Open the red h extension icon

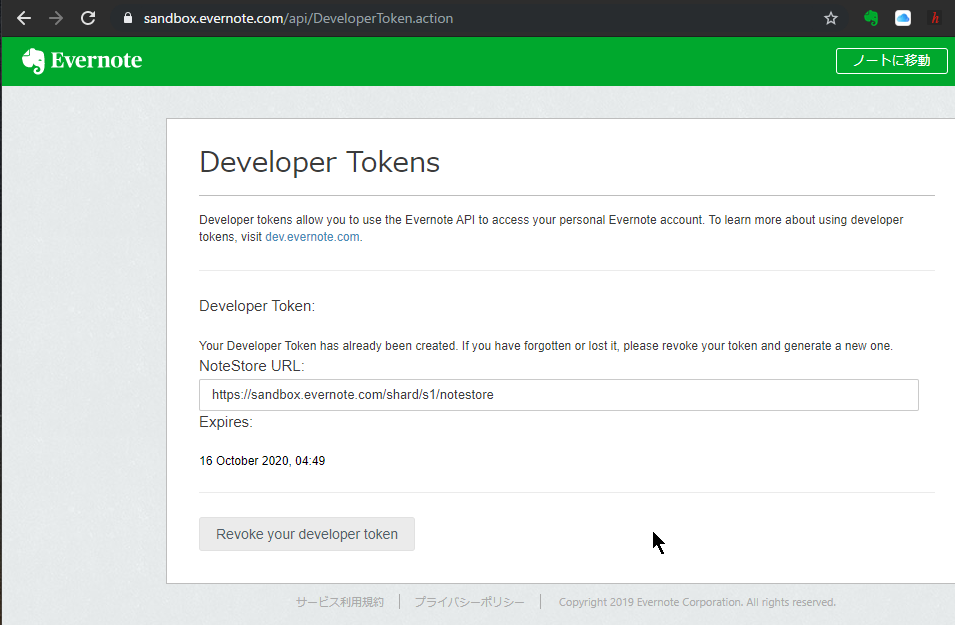(935, 18)
